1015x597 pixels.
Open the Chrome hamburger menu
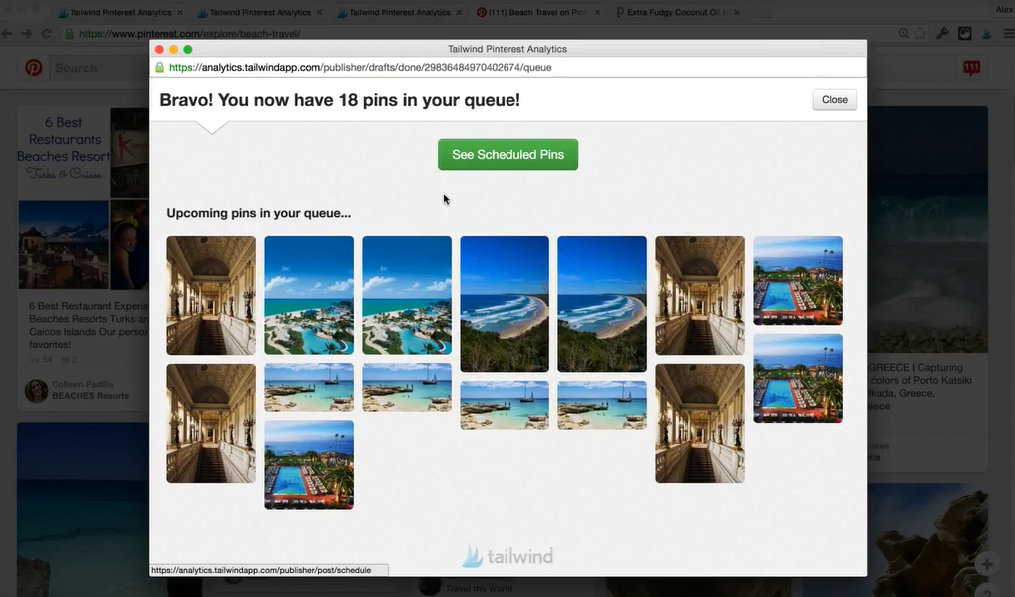[x=1009, y=34]
